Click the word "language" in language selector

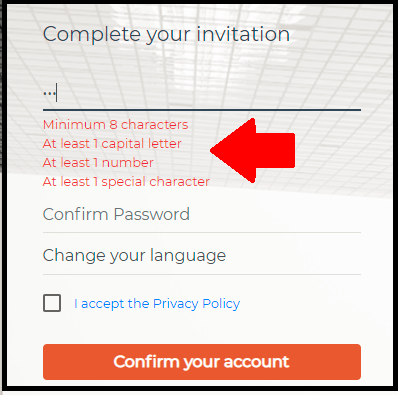188,256
